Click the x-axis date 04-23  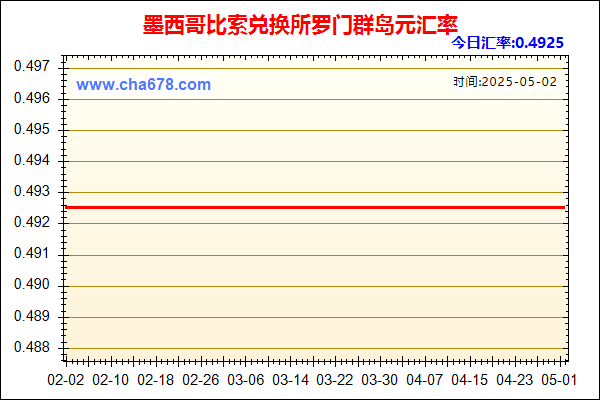(514, 380)
